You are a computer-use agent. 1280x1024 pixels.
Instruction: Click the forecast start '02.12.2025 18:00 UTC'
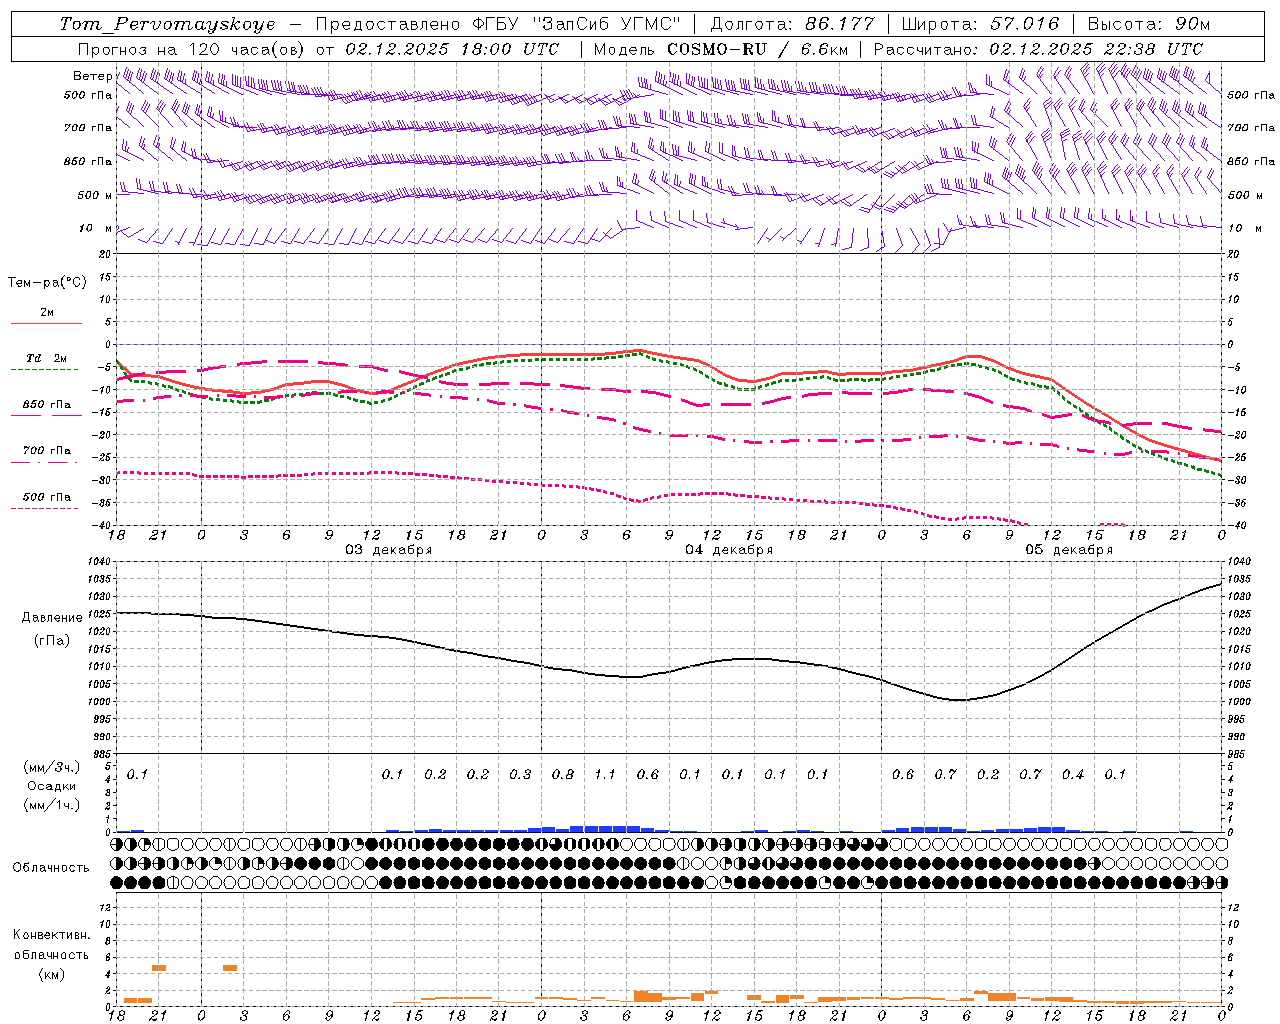pyautogui.click(x=451, y=48)
